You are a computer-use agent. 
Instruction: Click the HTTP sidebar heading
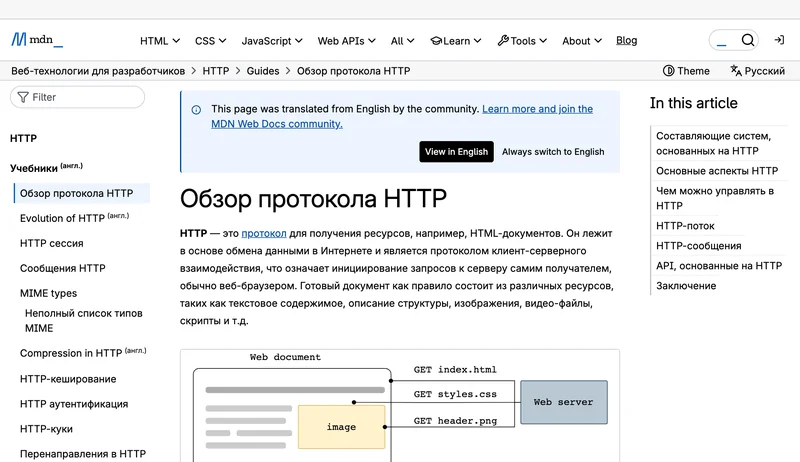(23, 138)
